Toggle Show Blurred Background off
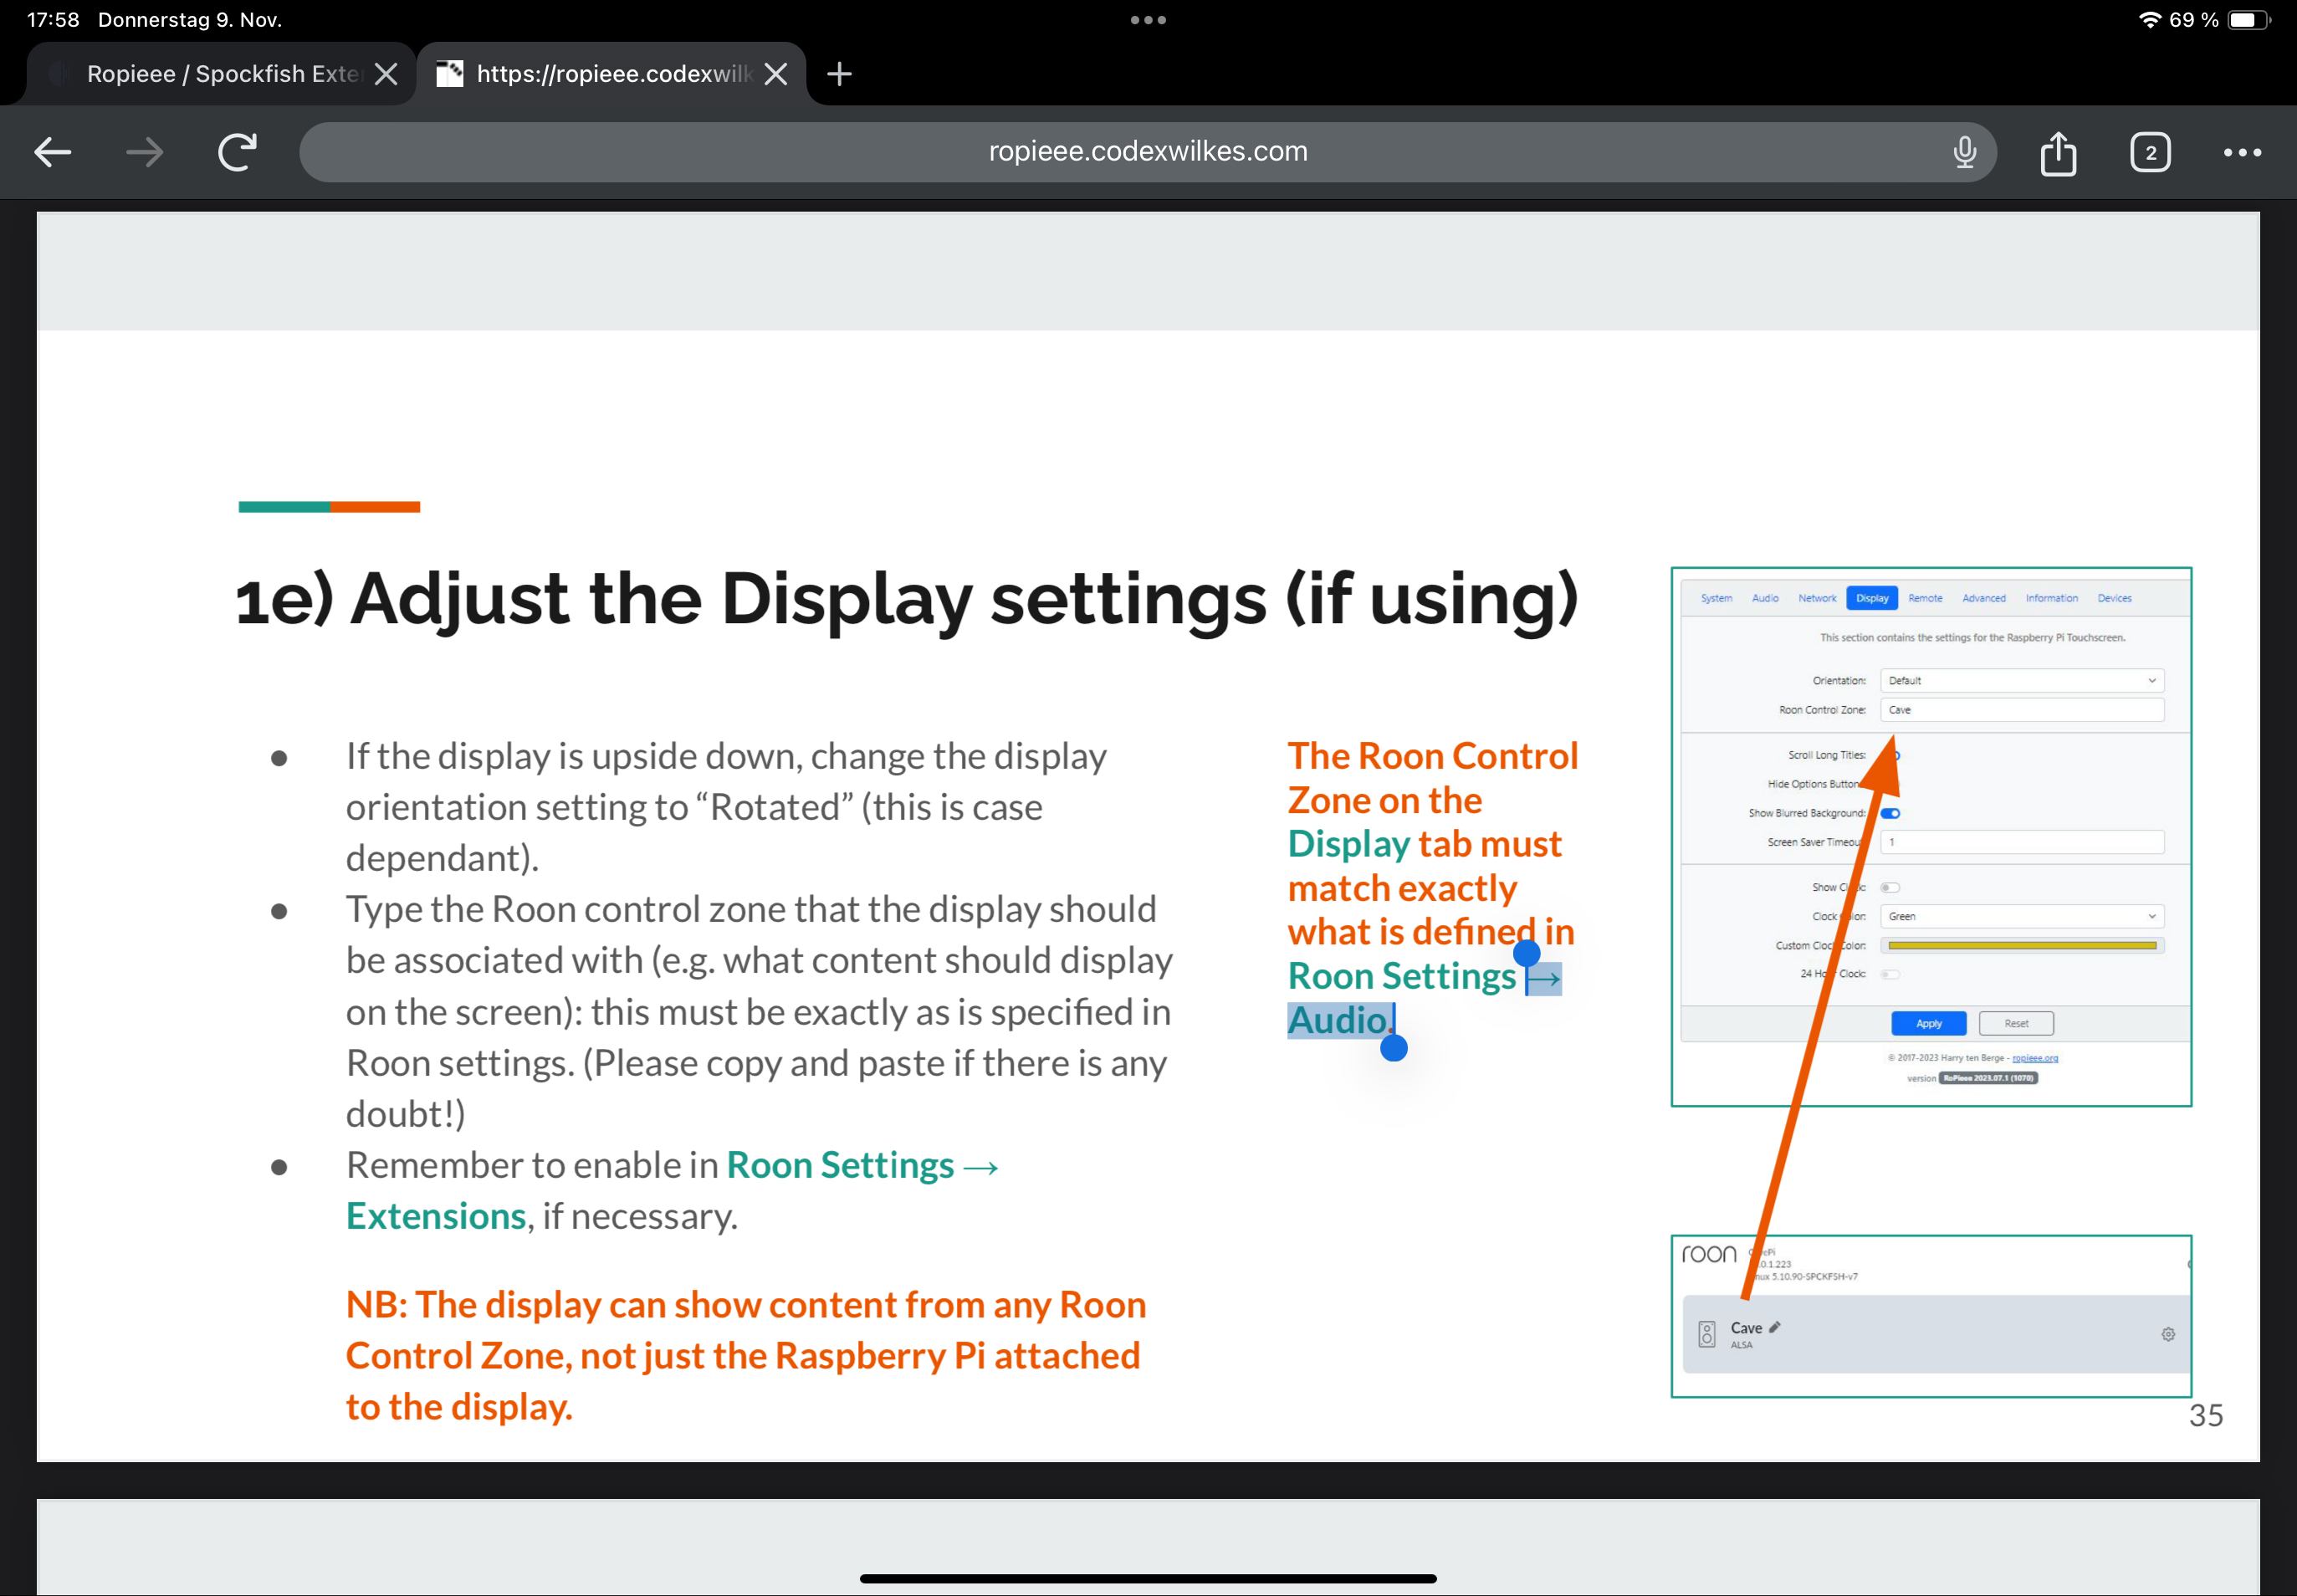This screenshot has width=2297, height=1596. pyautogui.click(x=1891, y=814)
